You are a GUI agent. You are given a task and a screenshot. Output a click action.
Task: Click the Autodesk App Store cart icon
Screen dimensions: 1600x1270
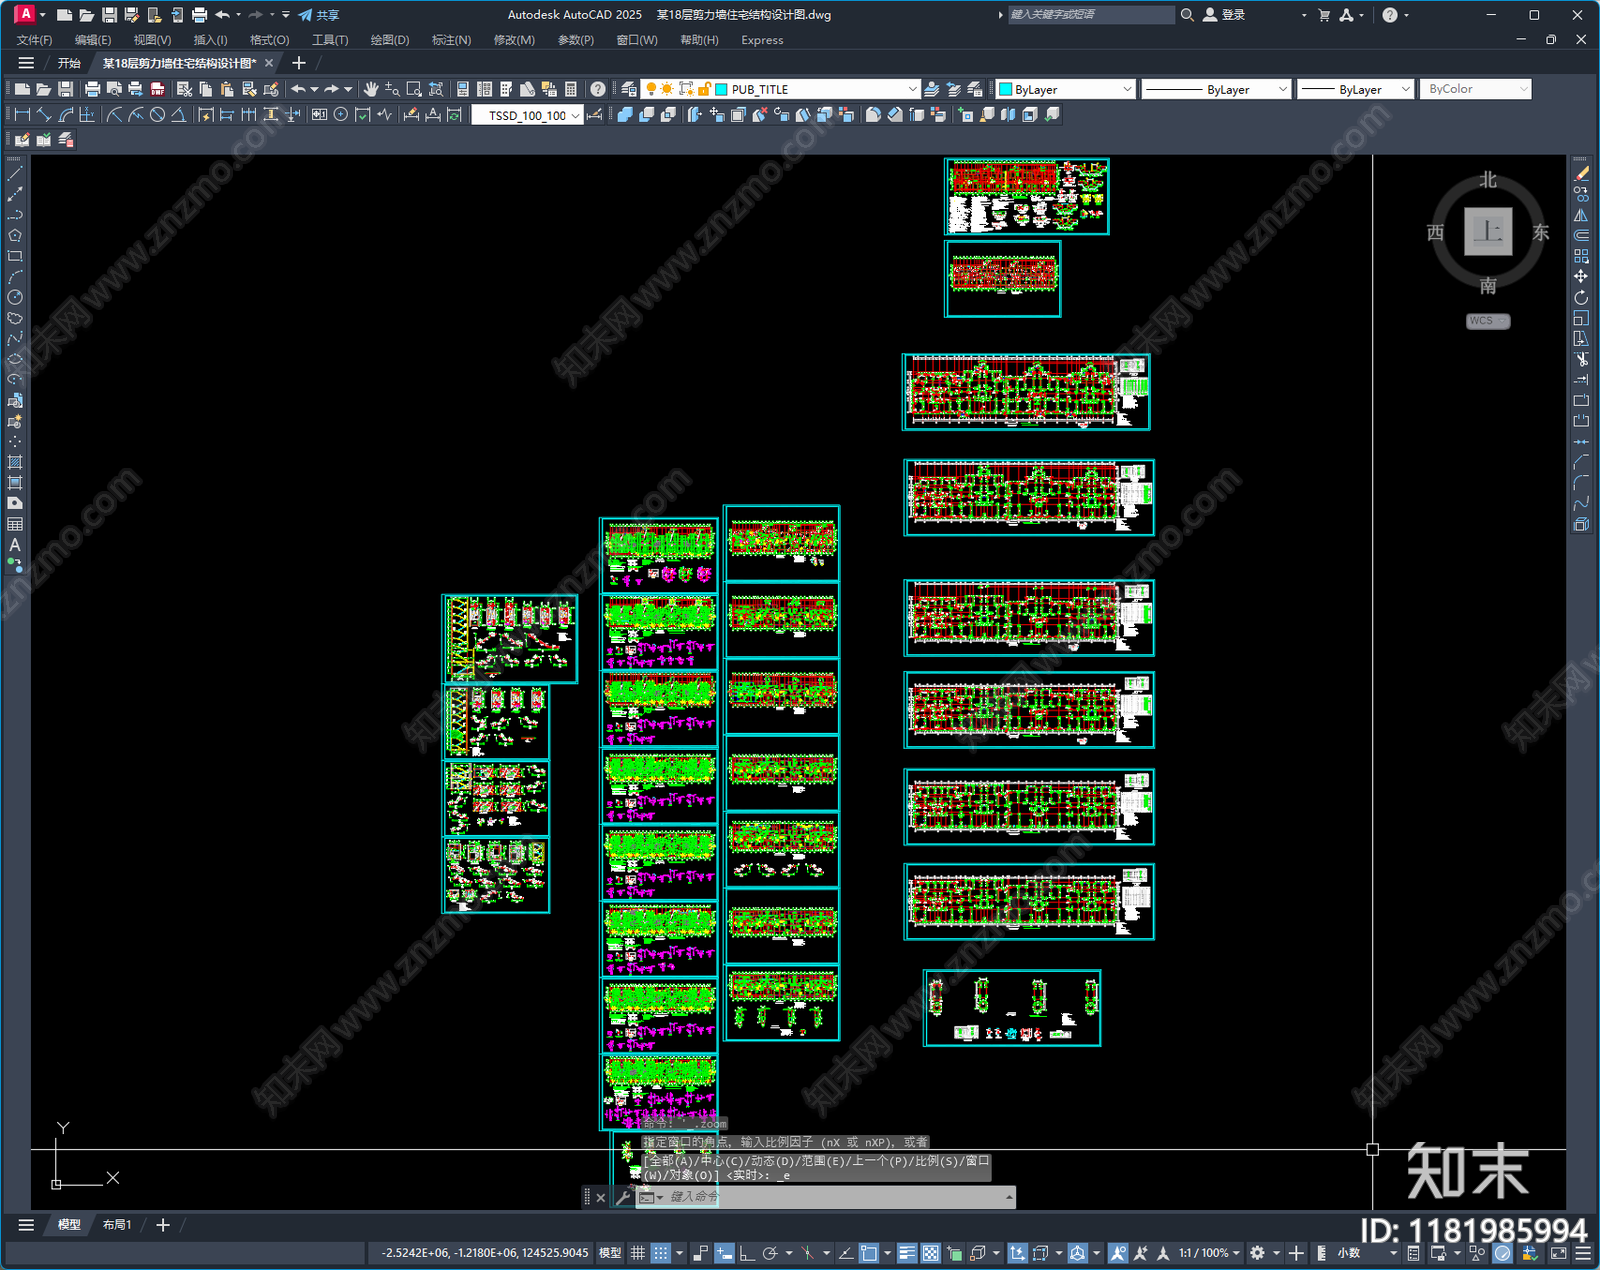point(1324,15)
